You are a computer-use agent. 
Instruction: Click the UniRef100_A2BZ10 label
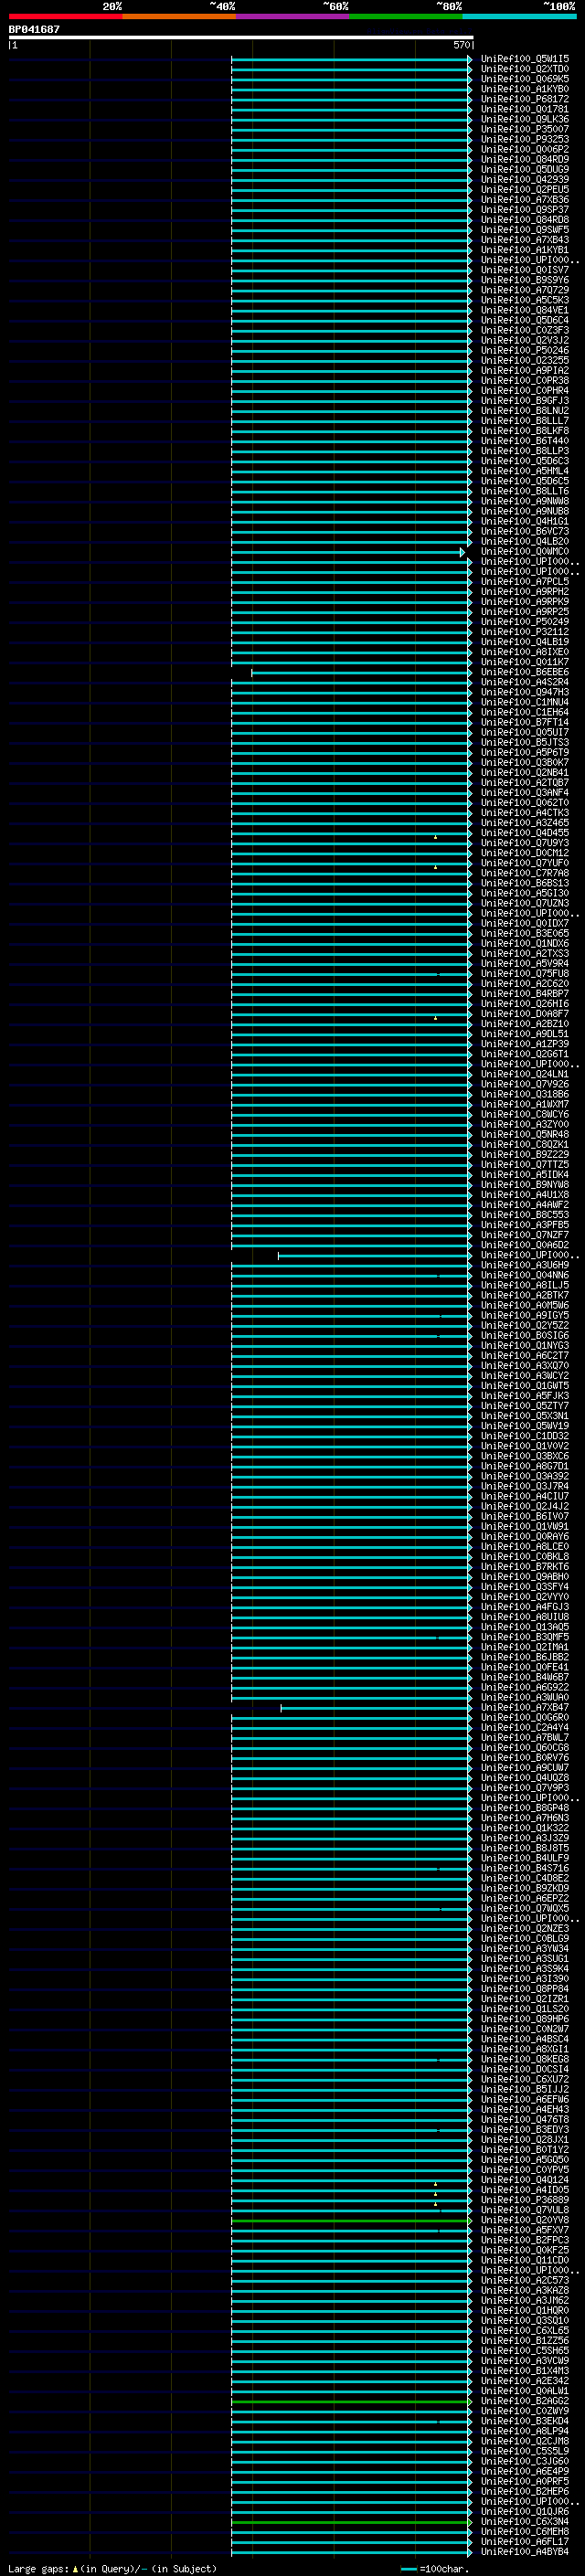coord(524,1024)
